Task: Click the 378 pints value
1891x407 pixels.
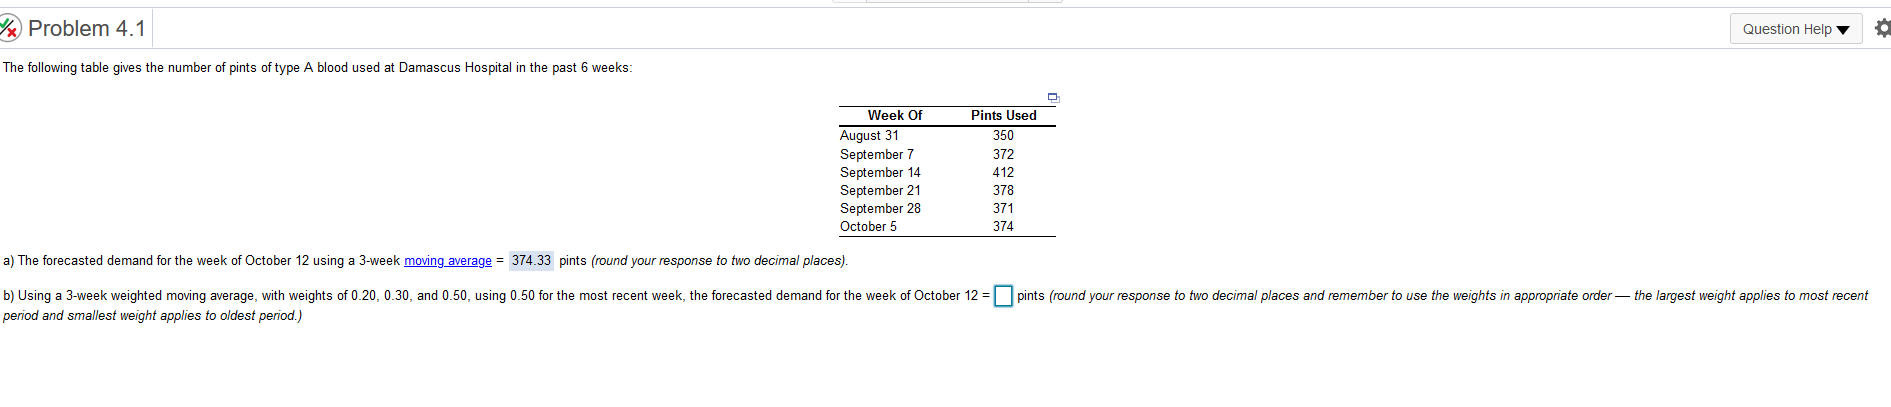Action: (x=1003, y=191)
